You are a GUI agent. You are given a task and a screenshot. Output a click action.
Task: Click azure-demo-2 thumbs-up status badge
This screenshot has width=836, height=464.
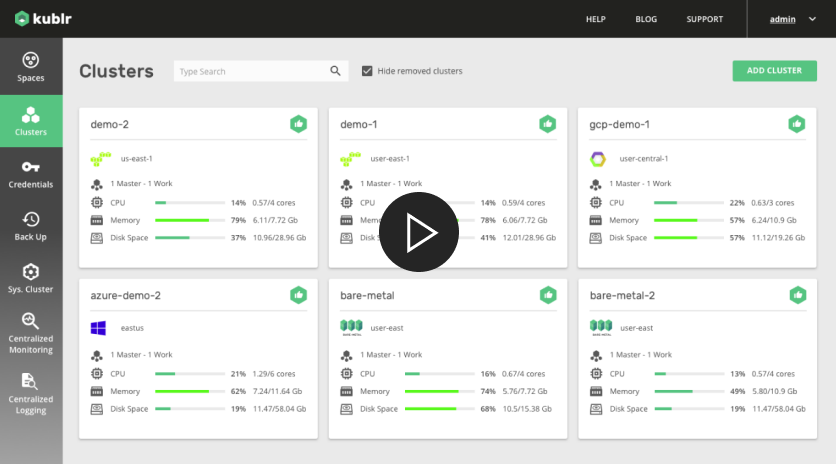[x=299, y=295]
